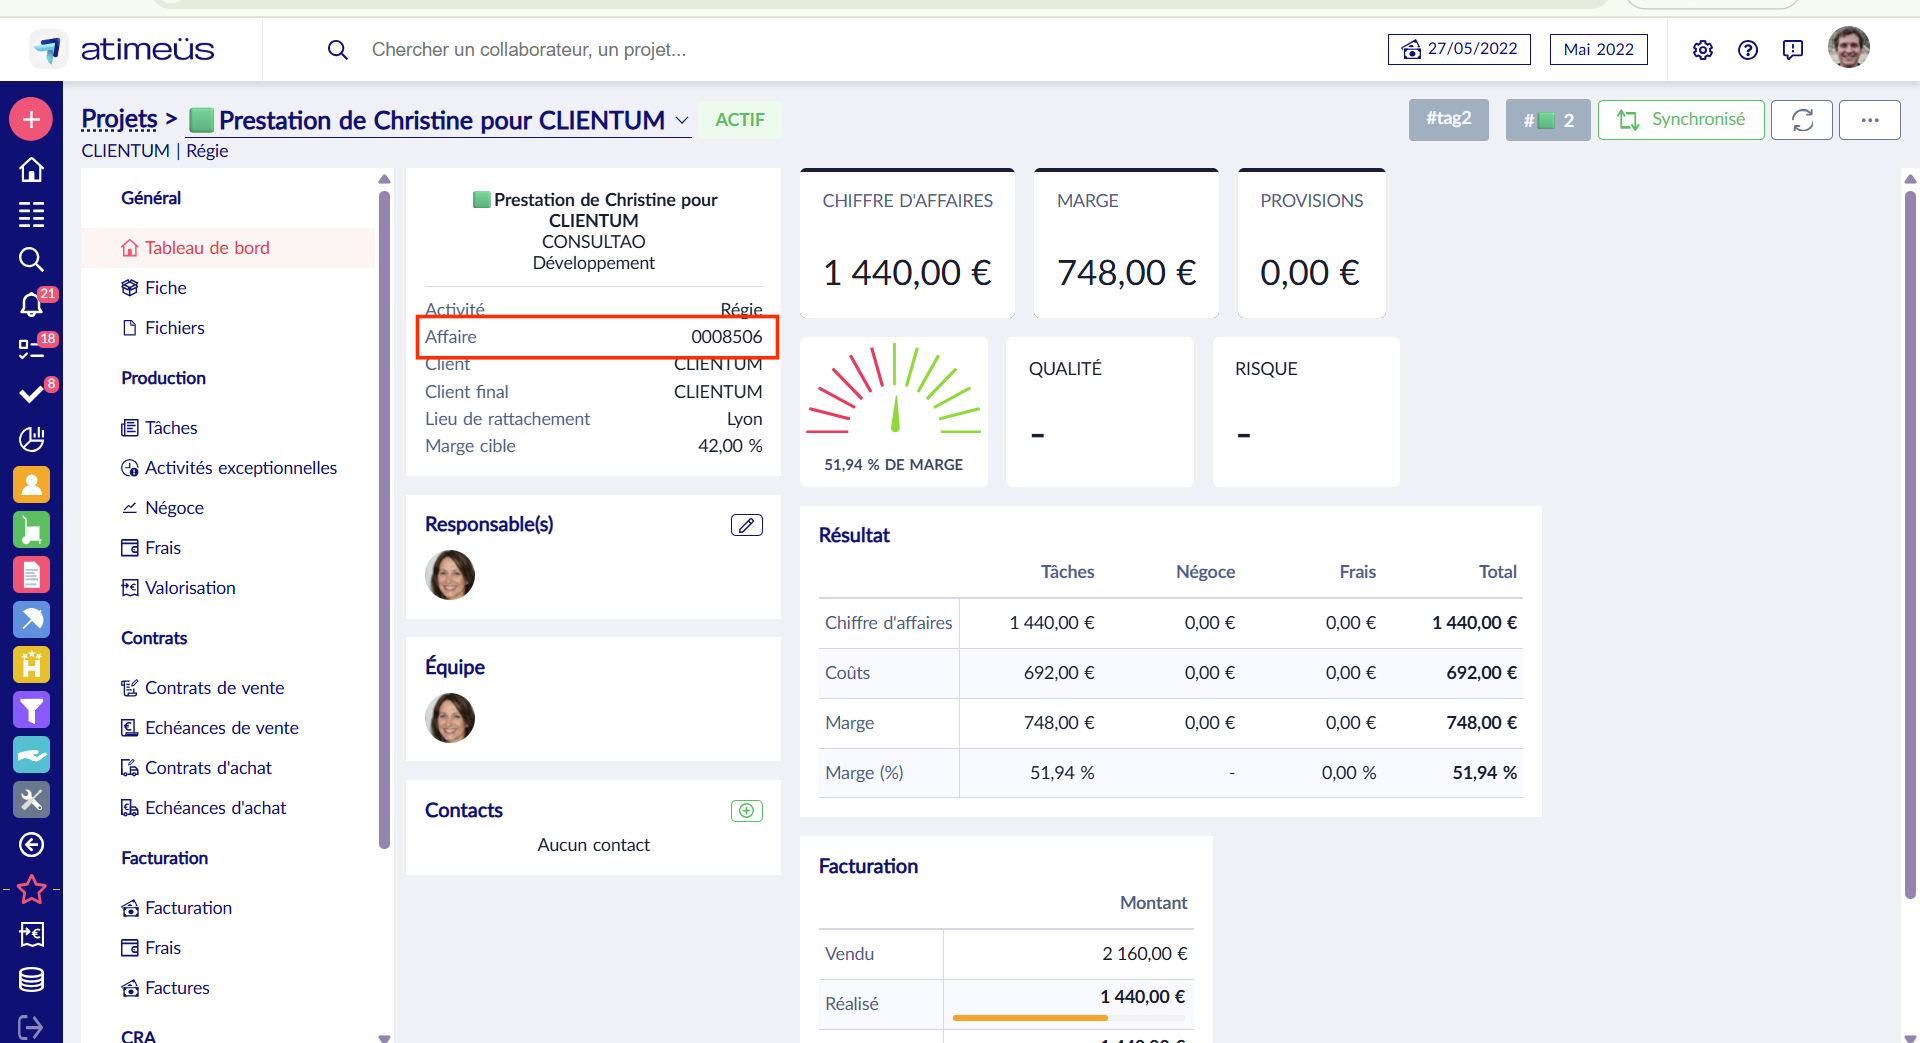
Task: Open Fiche menu item
Action: click(229, 288)
